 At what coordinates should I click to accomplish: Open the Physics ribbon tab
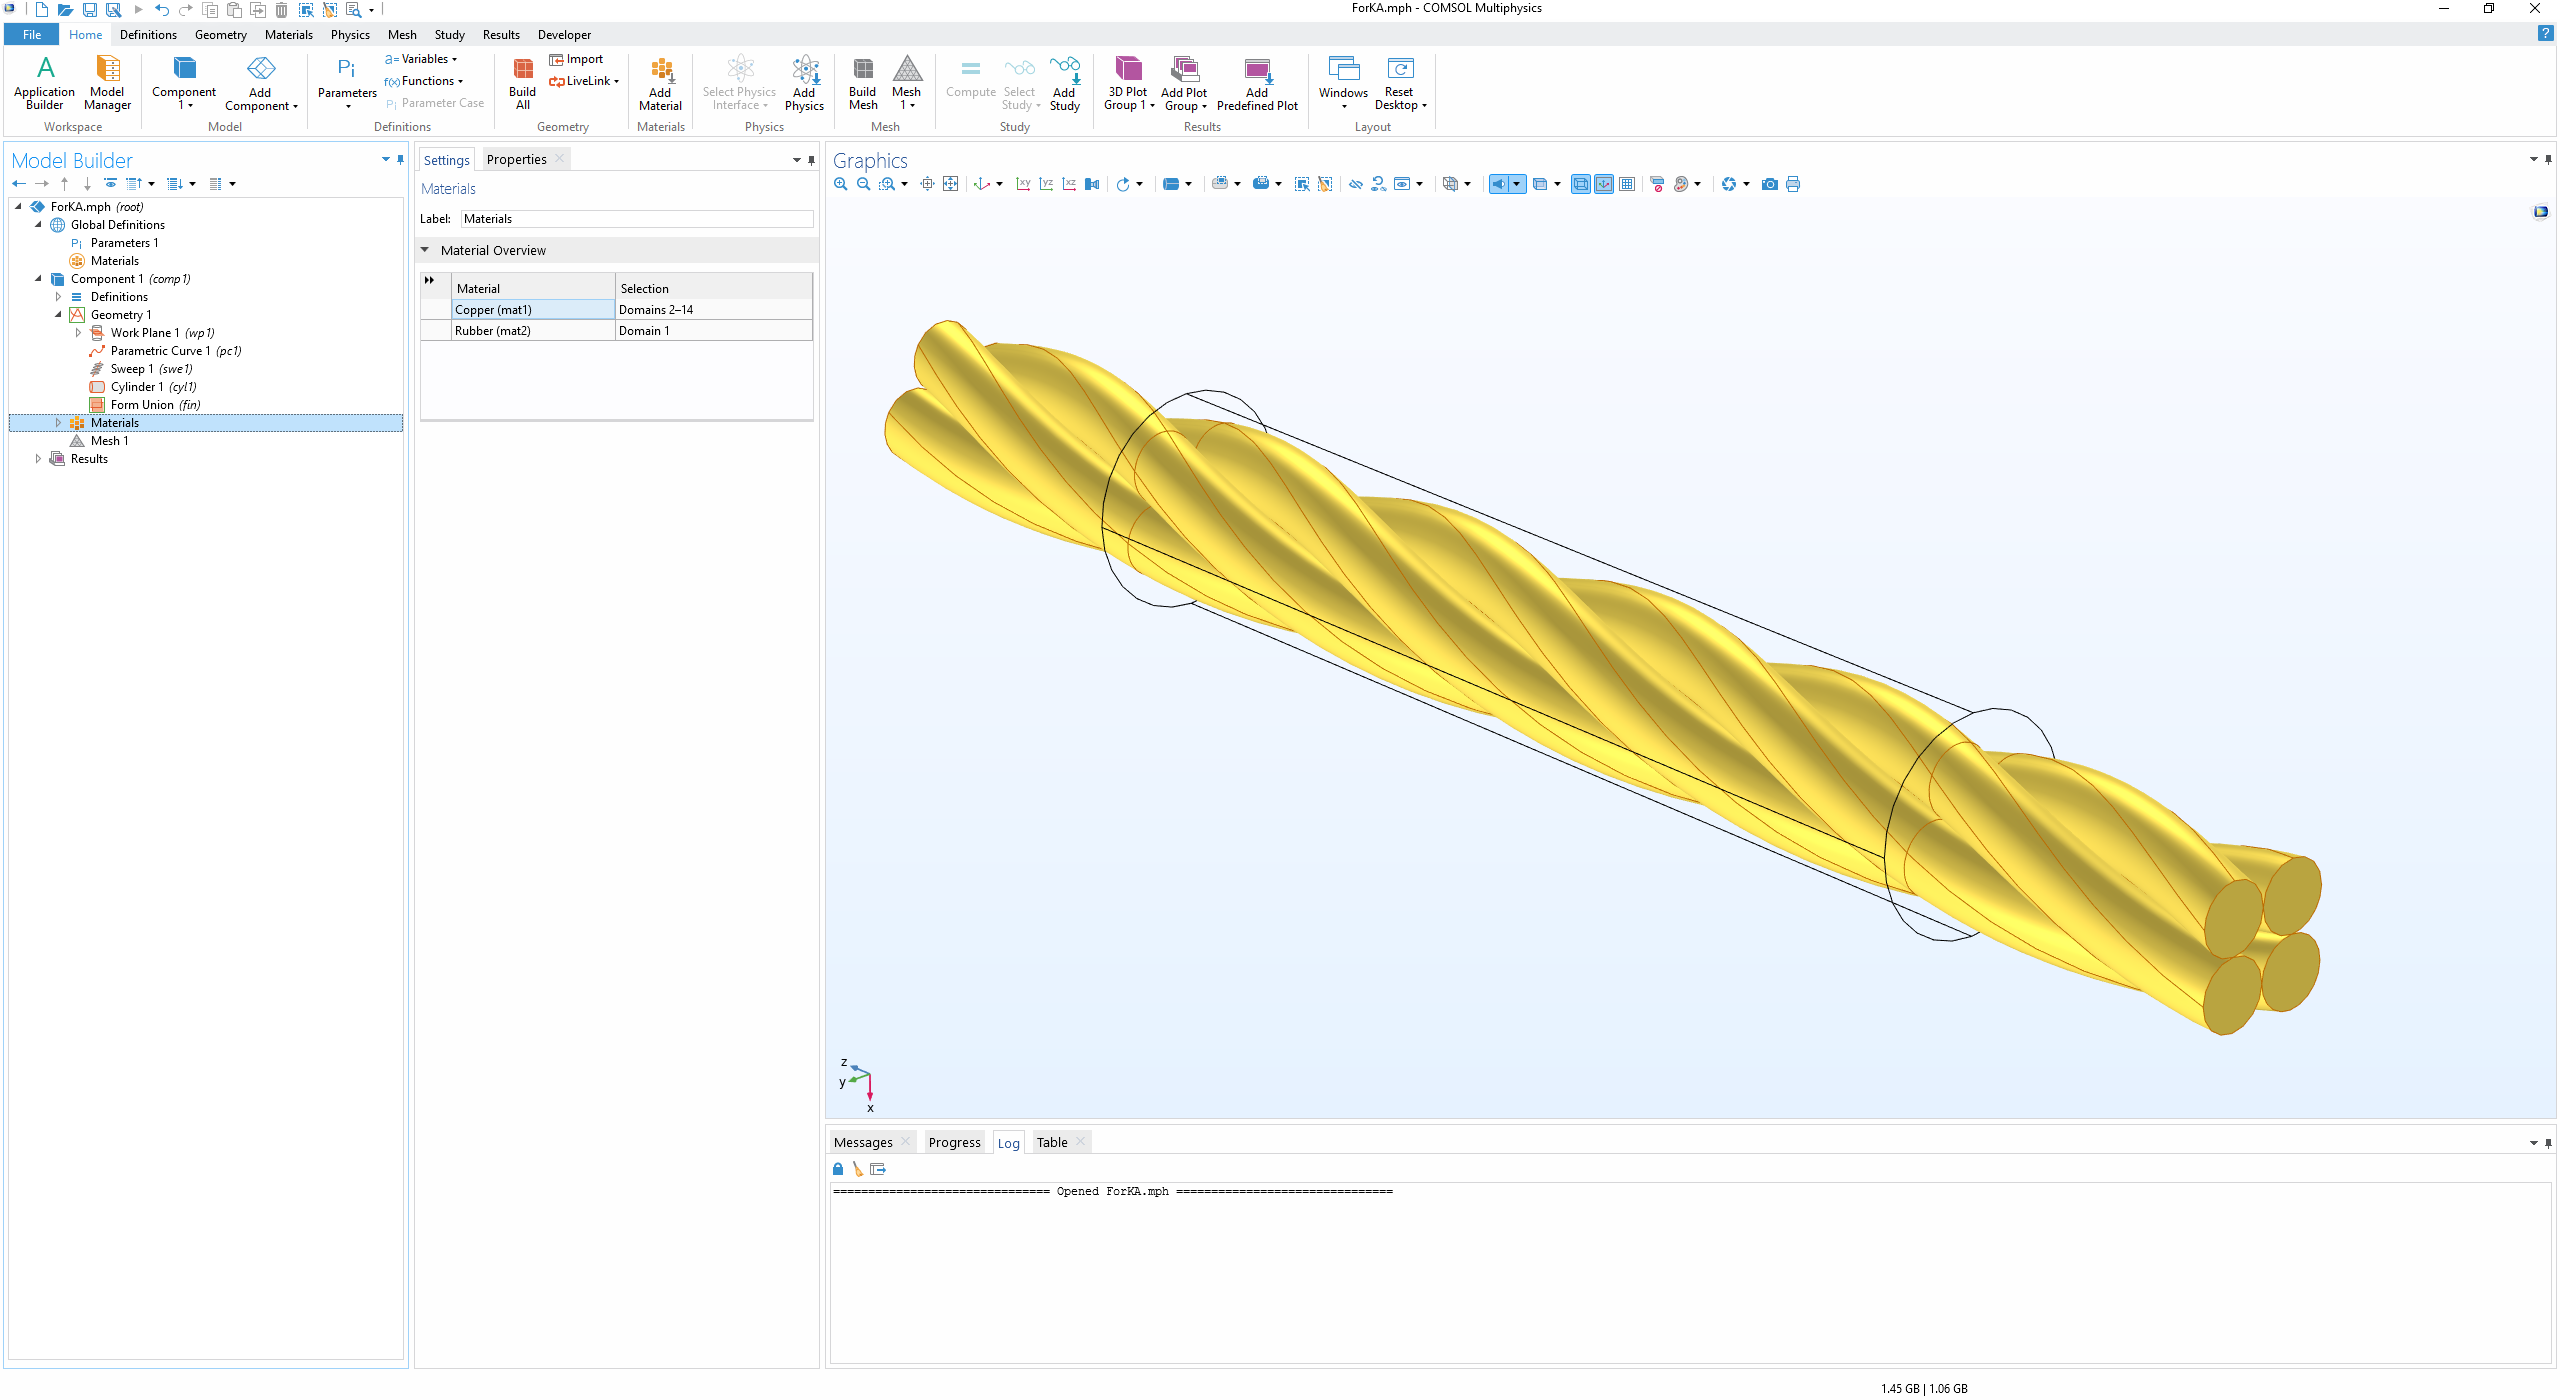pyautogui.click(x=350, y=35)
